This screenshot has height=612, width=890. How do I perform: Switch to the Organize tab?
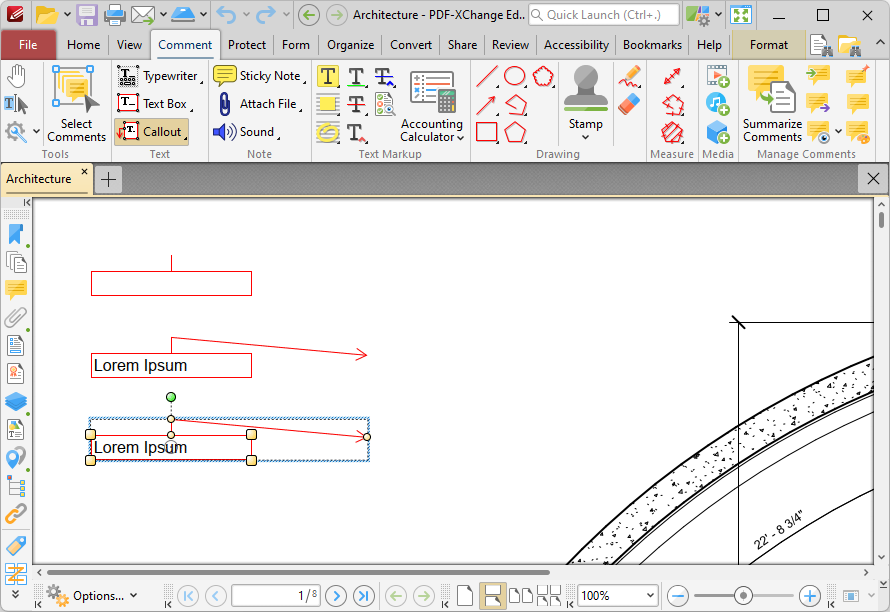click(x=350, y=45)
